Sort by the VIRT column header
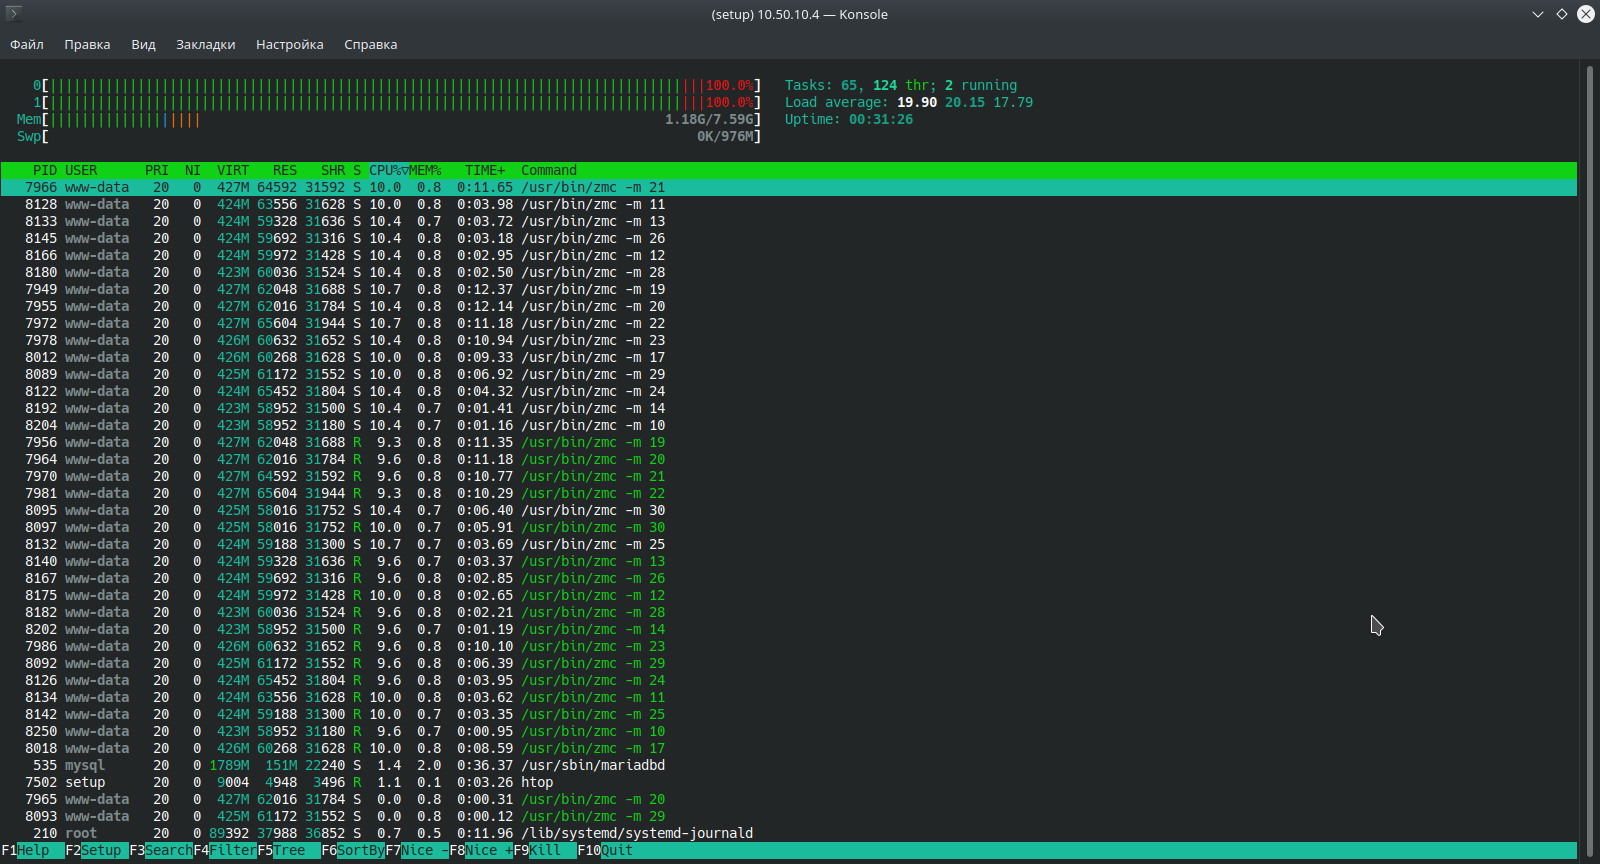The width and height of the screenshot is (1600, 864). pyautogui.click(x=233, y=170)
